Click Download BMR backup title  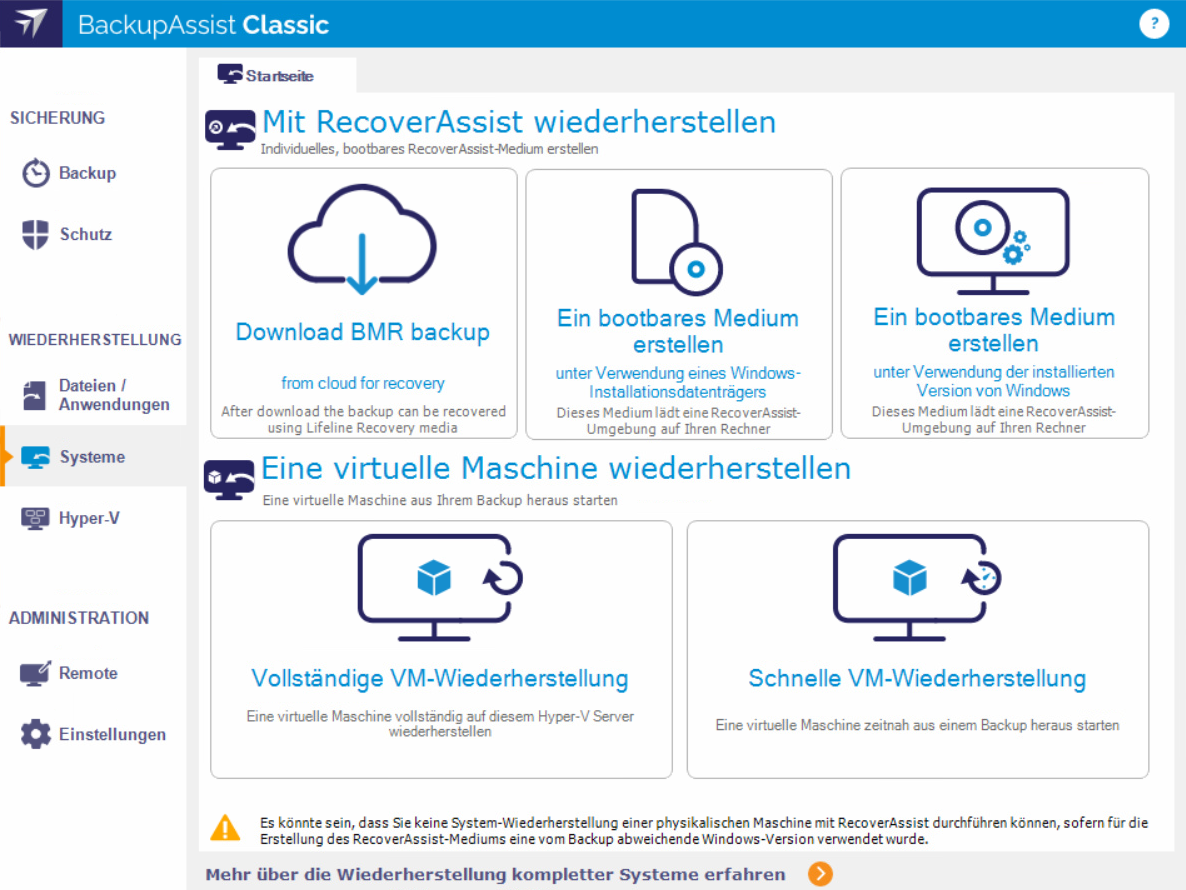[362, 332]
